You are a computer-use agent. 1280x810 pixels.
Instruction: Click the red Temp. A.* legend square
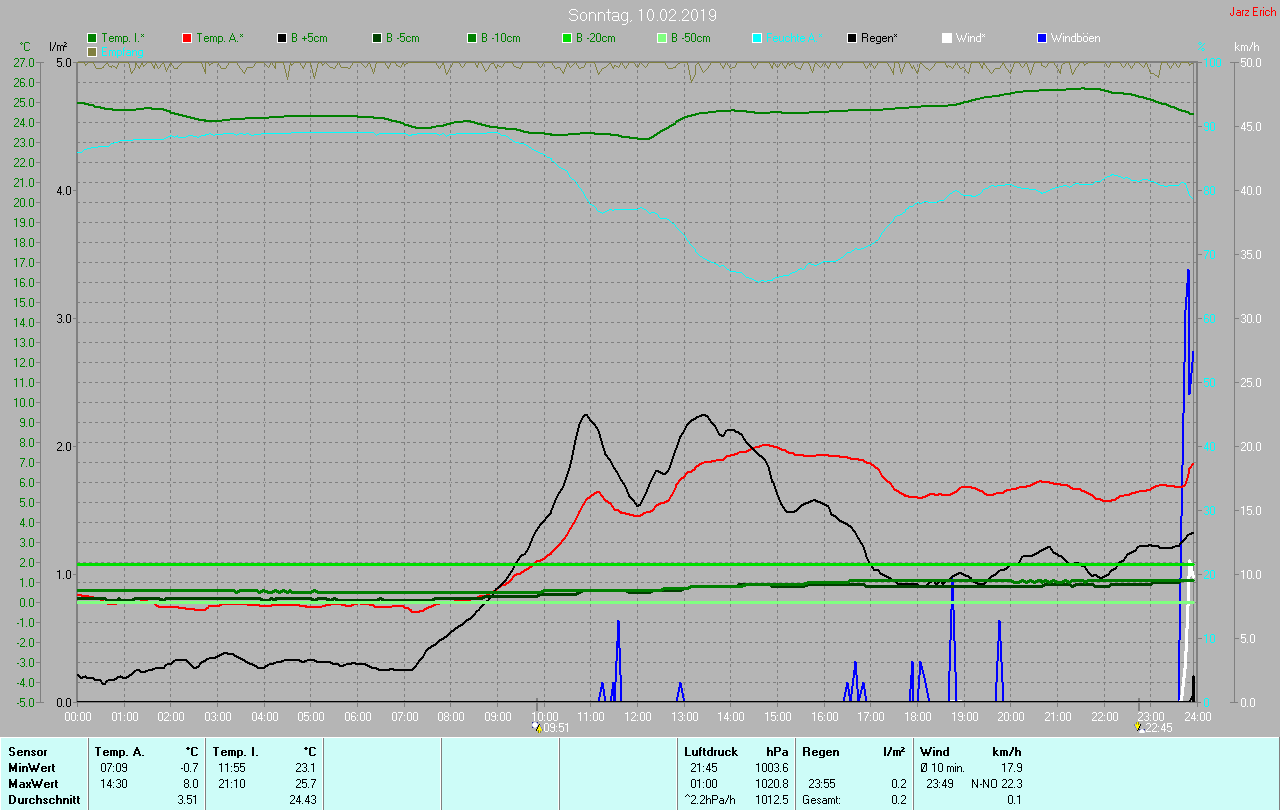[x=187, y=38]
